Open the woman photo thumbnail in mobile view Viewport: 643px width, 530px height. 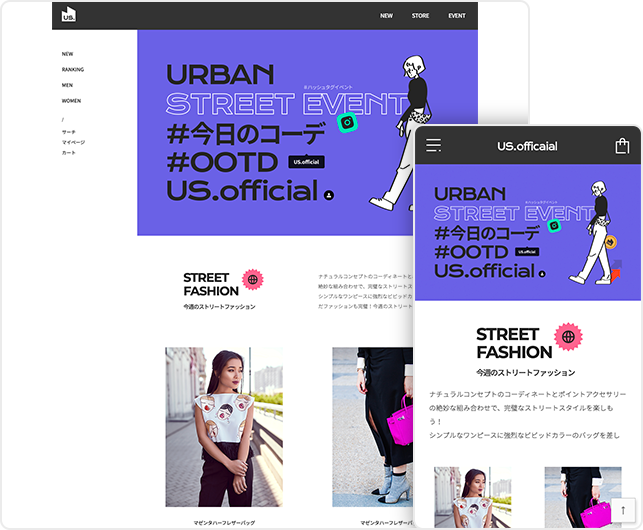[x=473, y=497]
